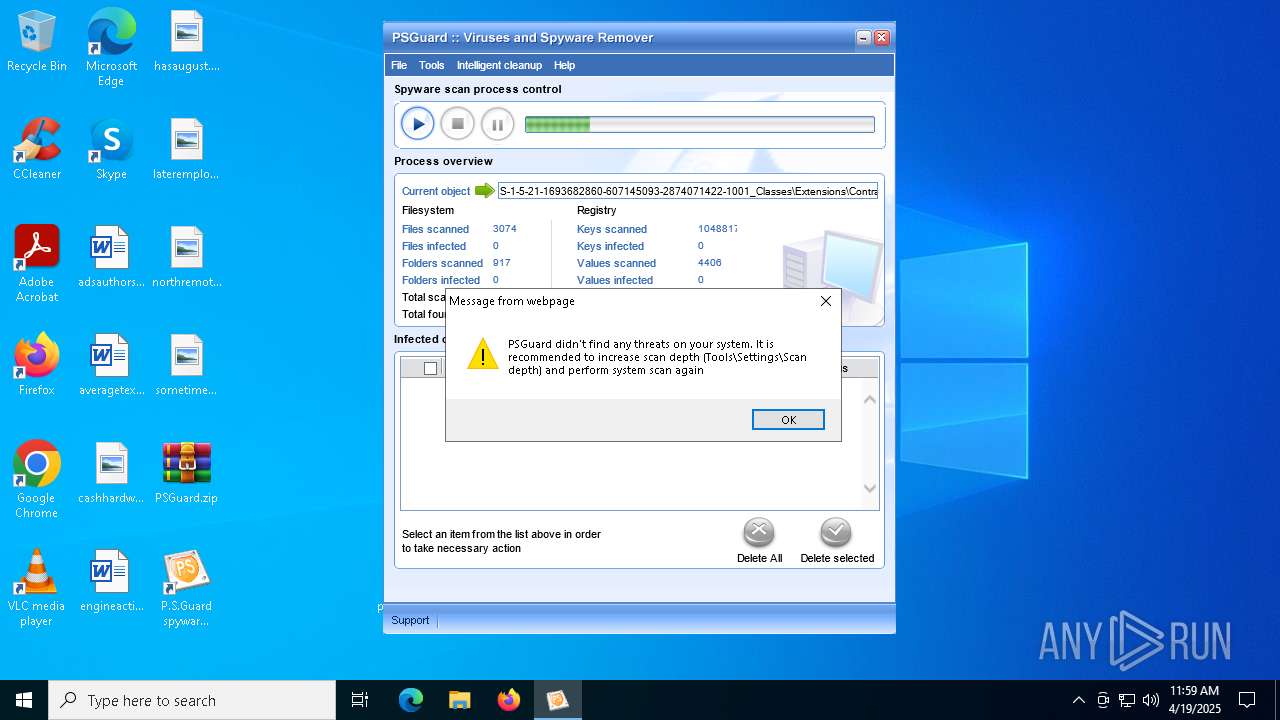
Task: Open the Support link in status bar
Action: (410, 620)
